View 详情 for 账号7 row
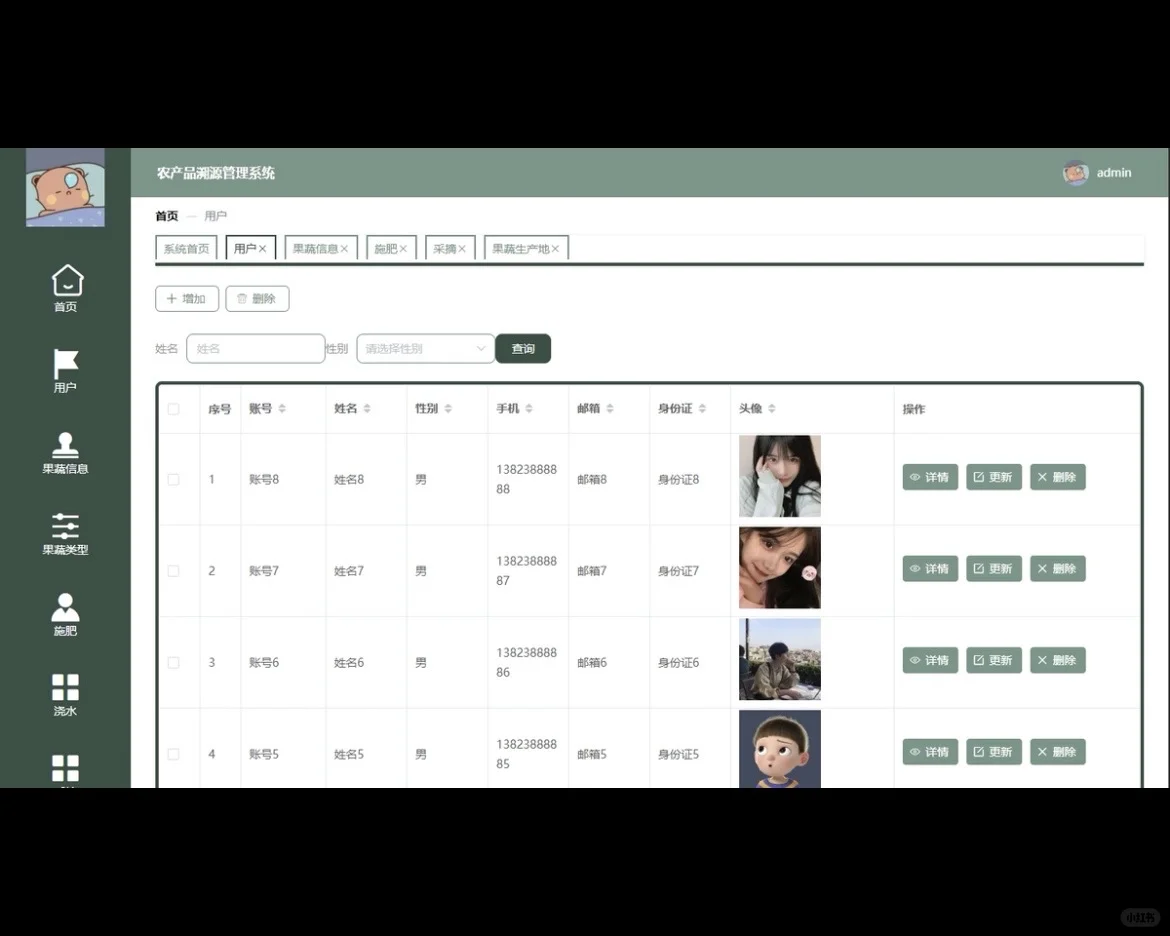The width and height of the screenshot is (1170, 936). 930,569
